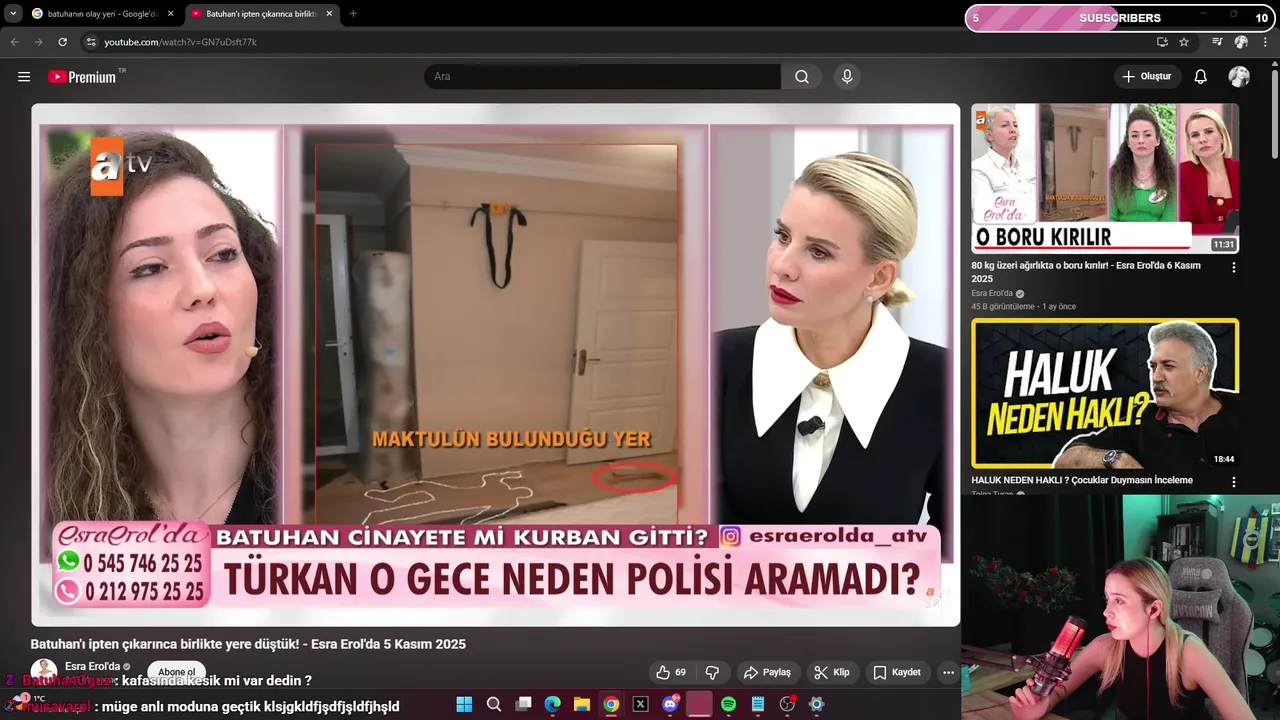Screen dimensions: 1280x720
Task: Click video title 'Batuhan'ı ipten çıkarınca birlikte yere düştük'
Action: (x=248, y=644)
